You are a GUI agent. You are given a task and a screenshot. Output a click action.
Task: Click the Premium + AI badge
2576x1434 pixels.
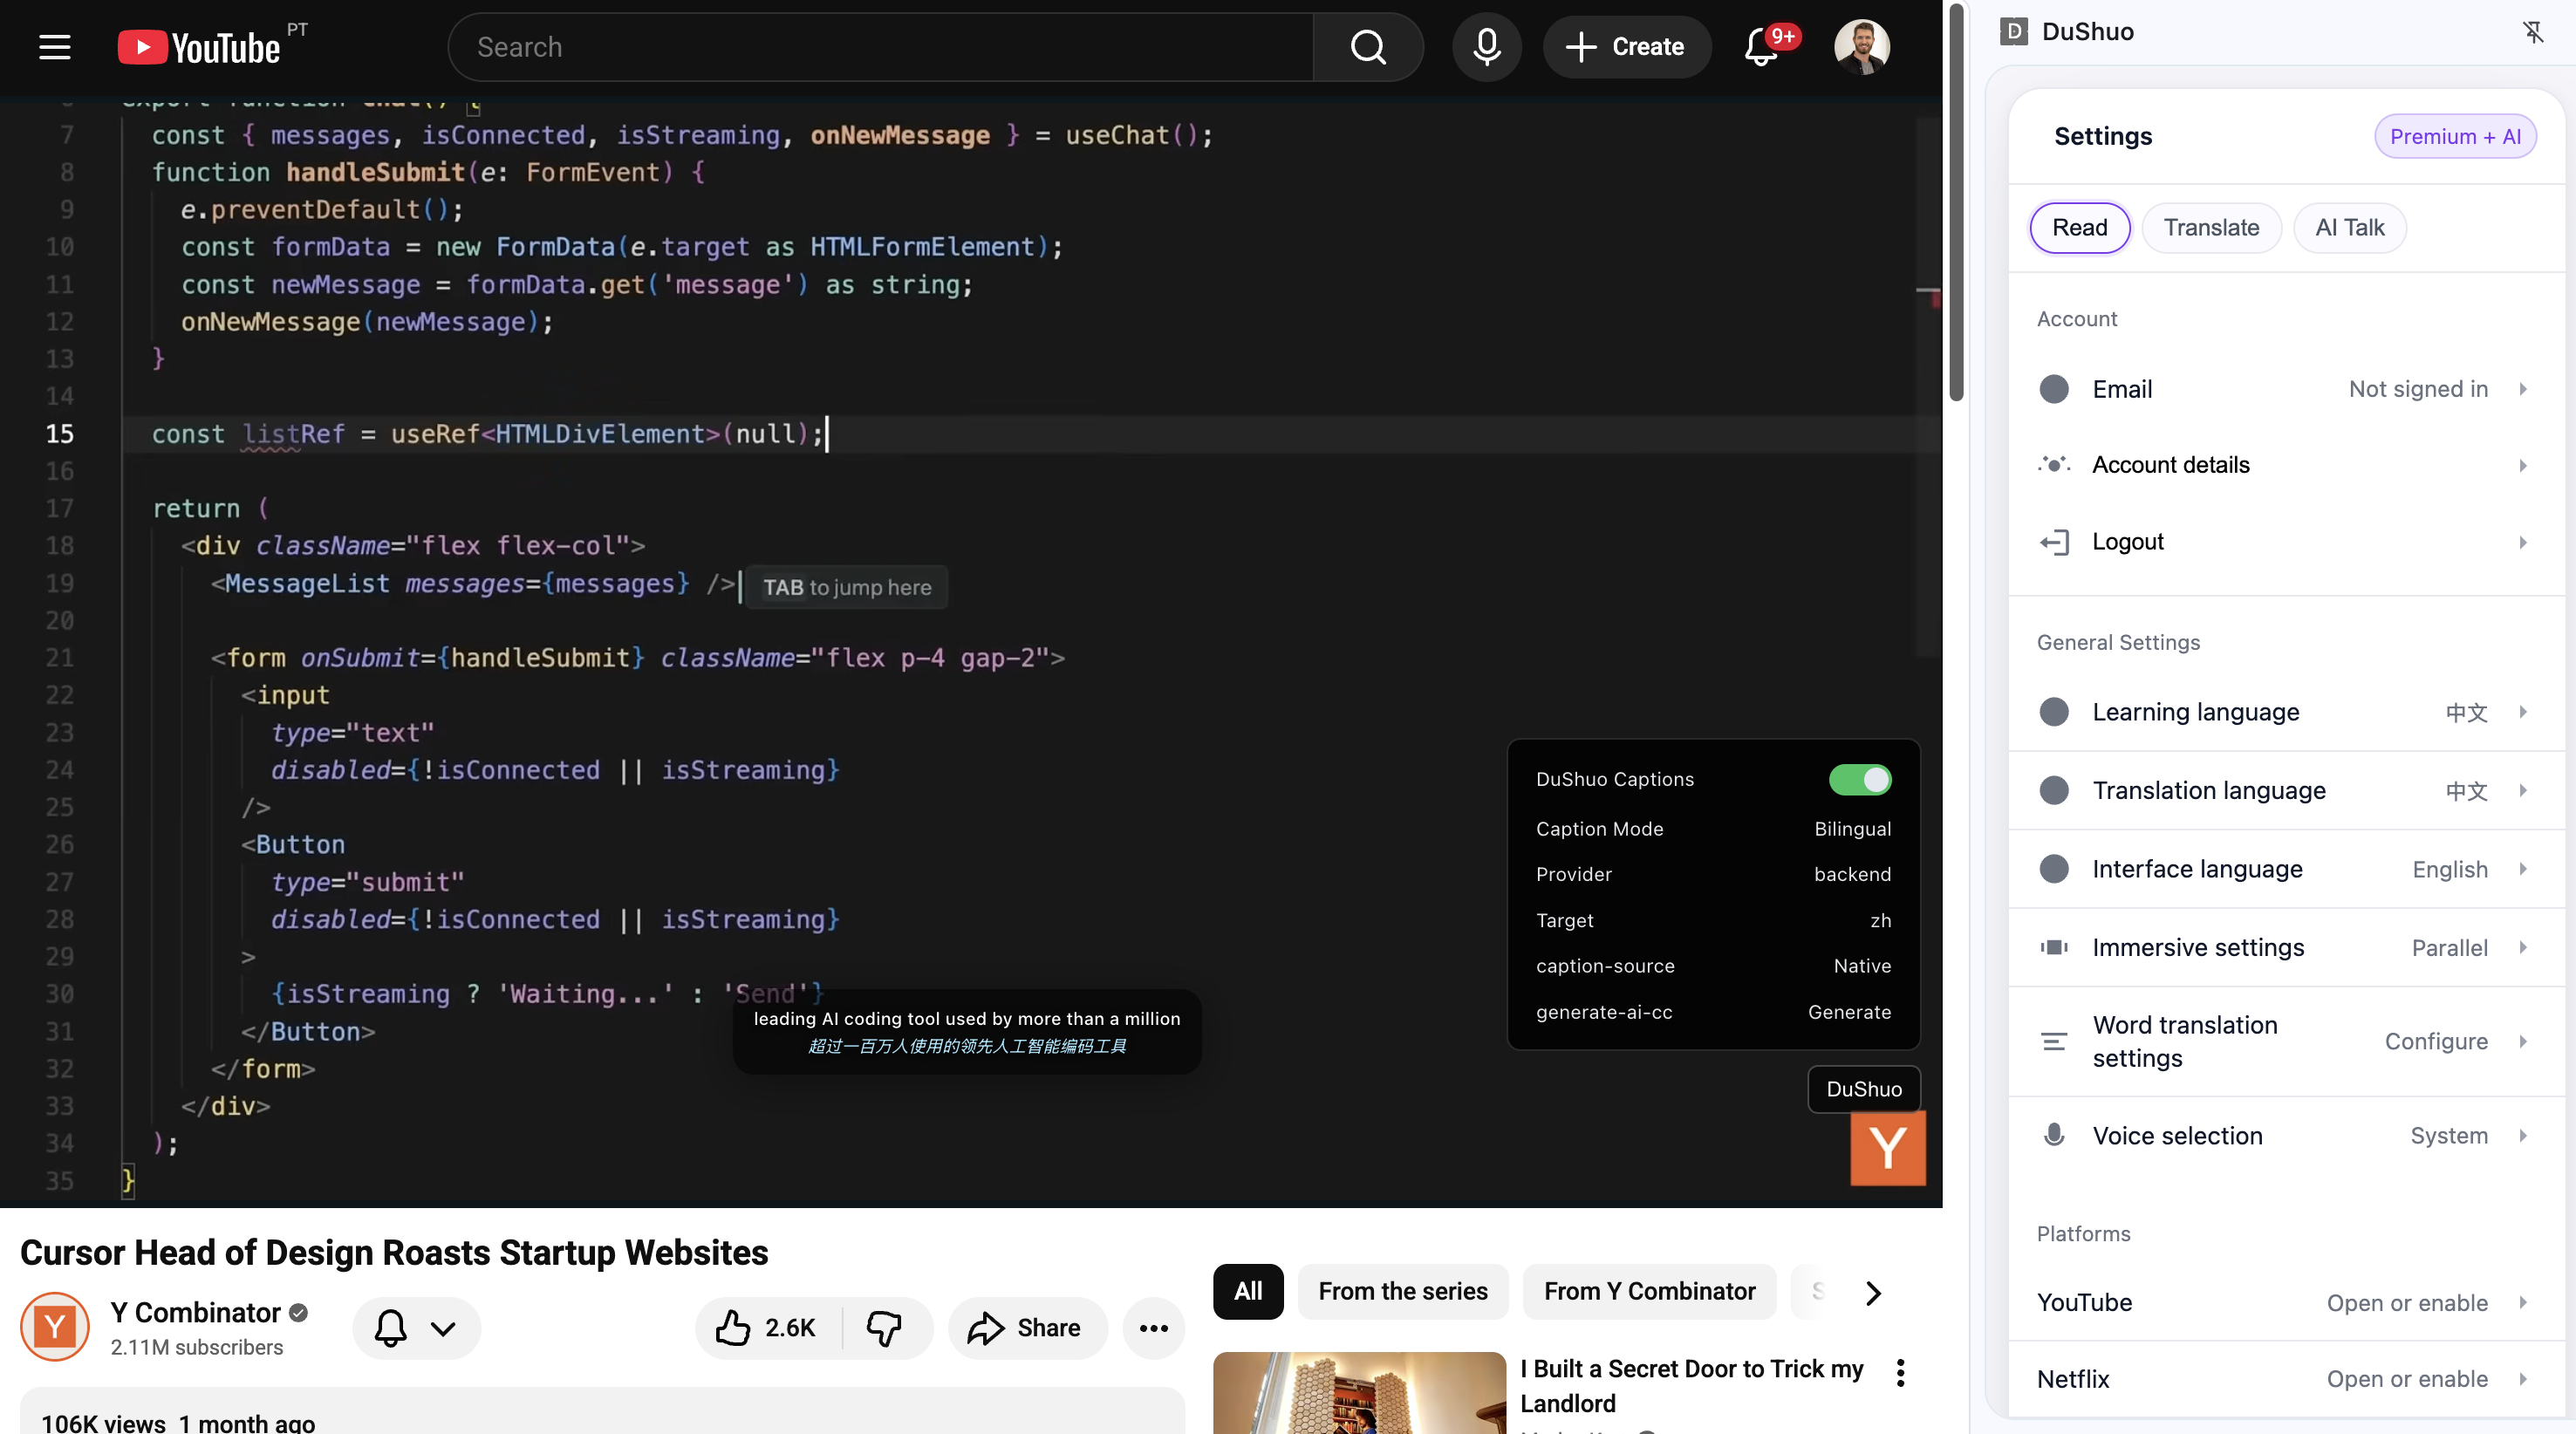pos(2454,137)
